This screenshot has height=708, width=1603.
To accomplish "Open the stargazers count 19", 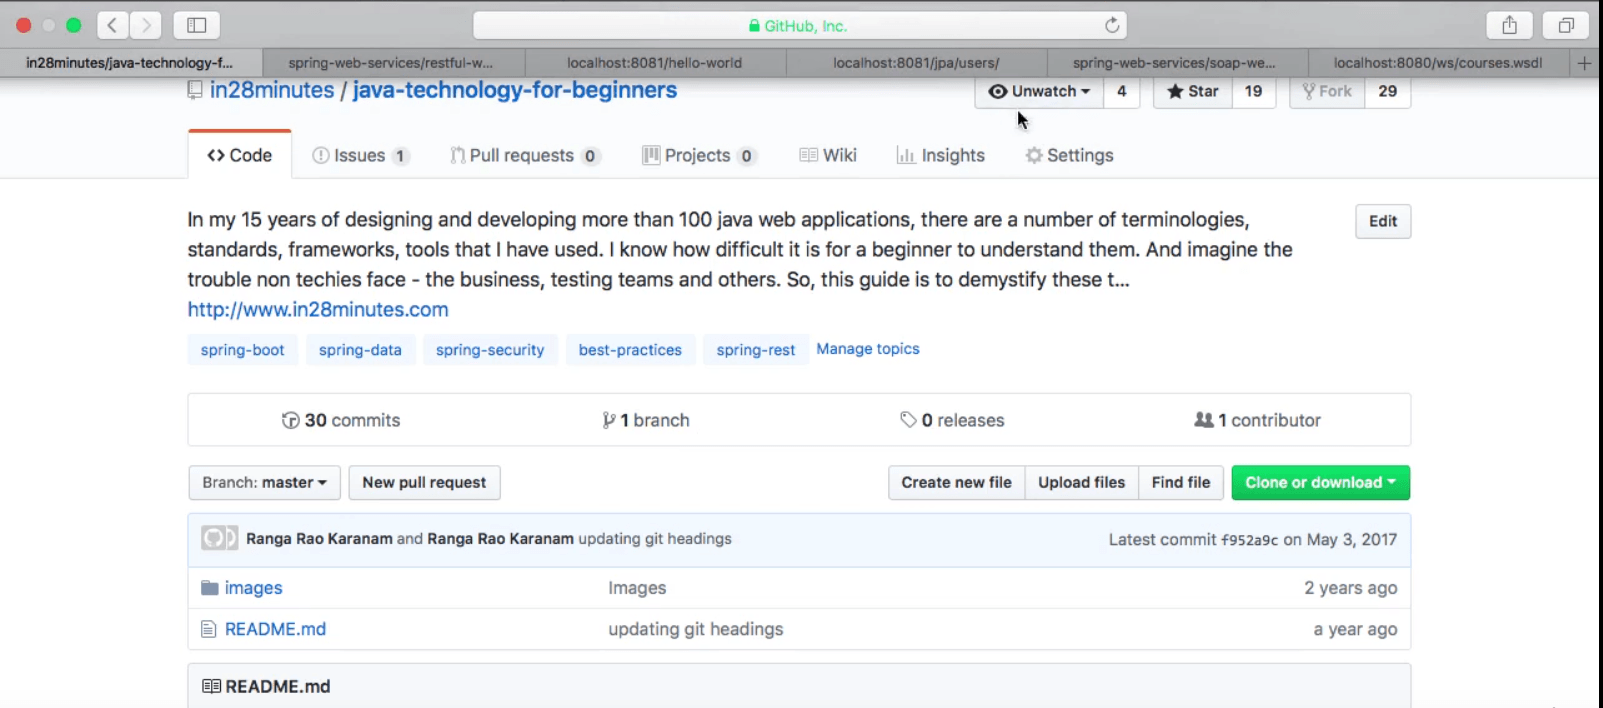I will pyautogui.click(x=1254, y=91).
